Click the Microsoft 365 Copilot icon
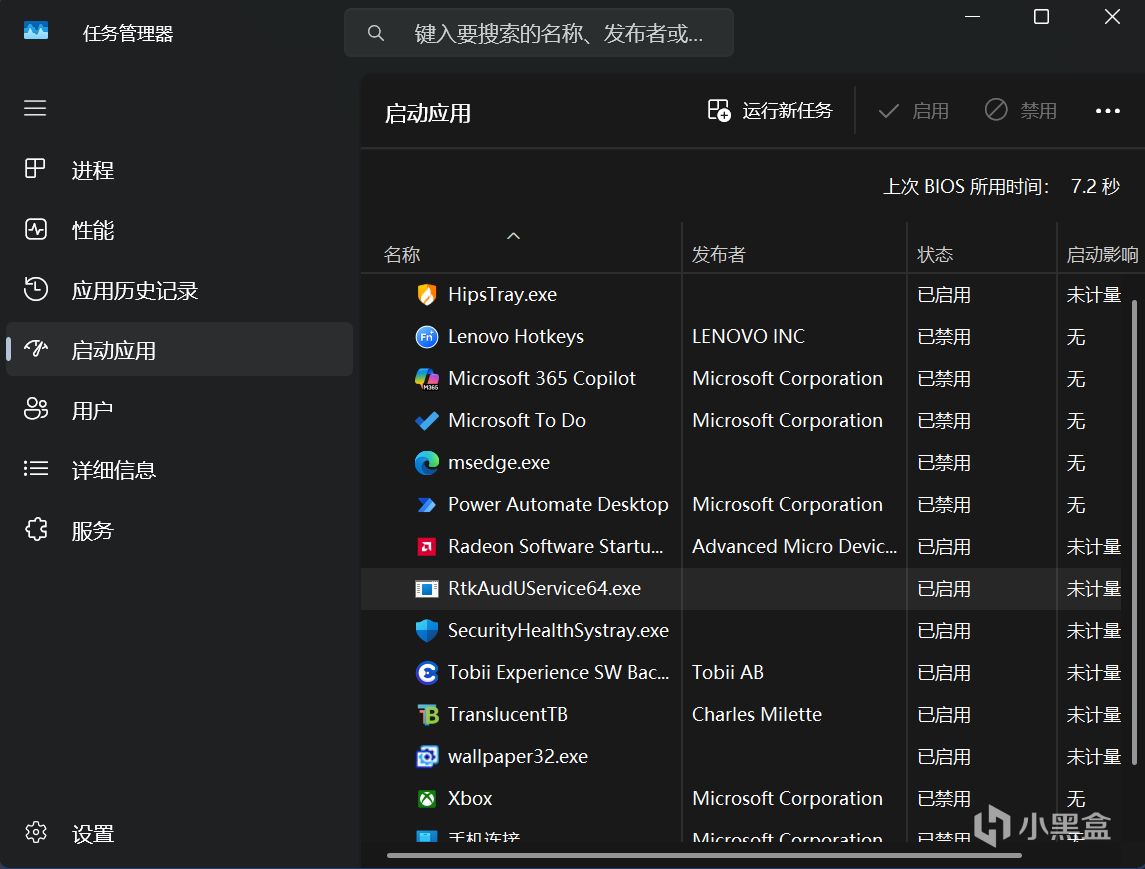This screenshot has width=1145, height=869. [427, 379]
